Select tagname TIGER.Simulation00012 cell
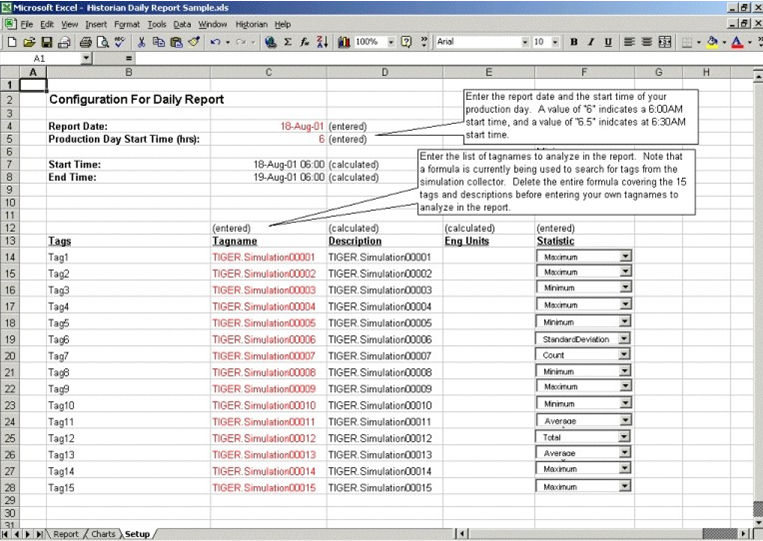The image size is (763, 541). point(264,438)
